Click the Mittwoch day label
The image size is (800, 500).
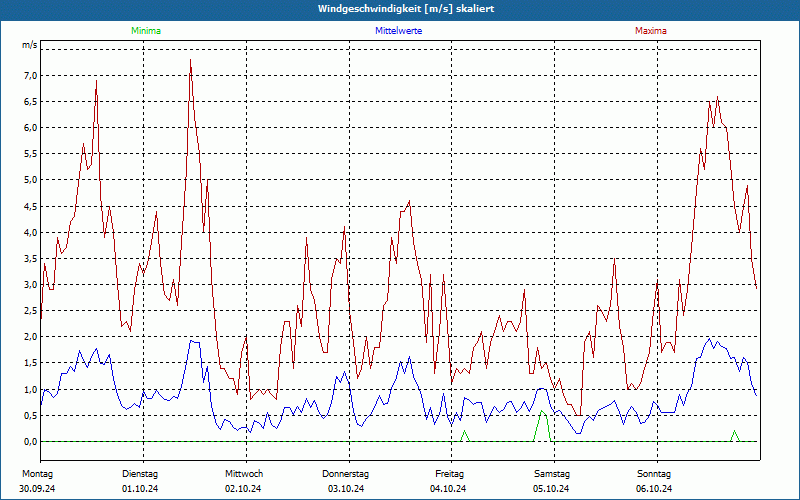click(x=244, y=474)
